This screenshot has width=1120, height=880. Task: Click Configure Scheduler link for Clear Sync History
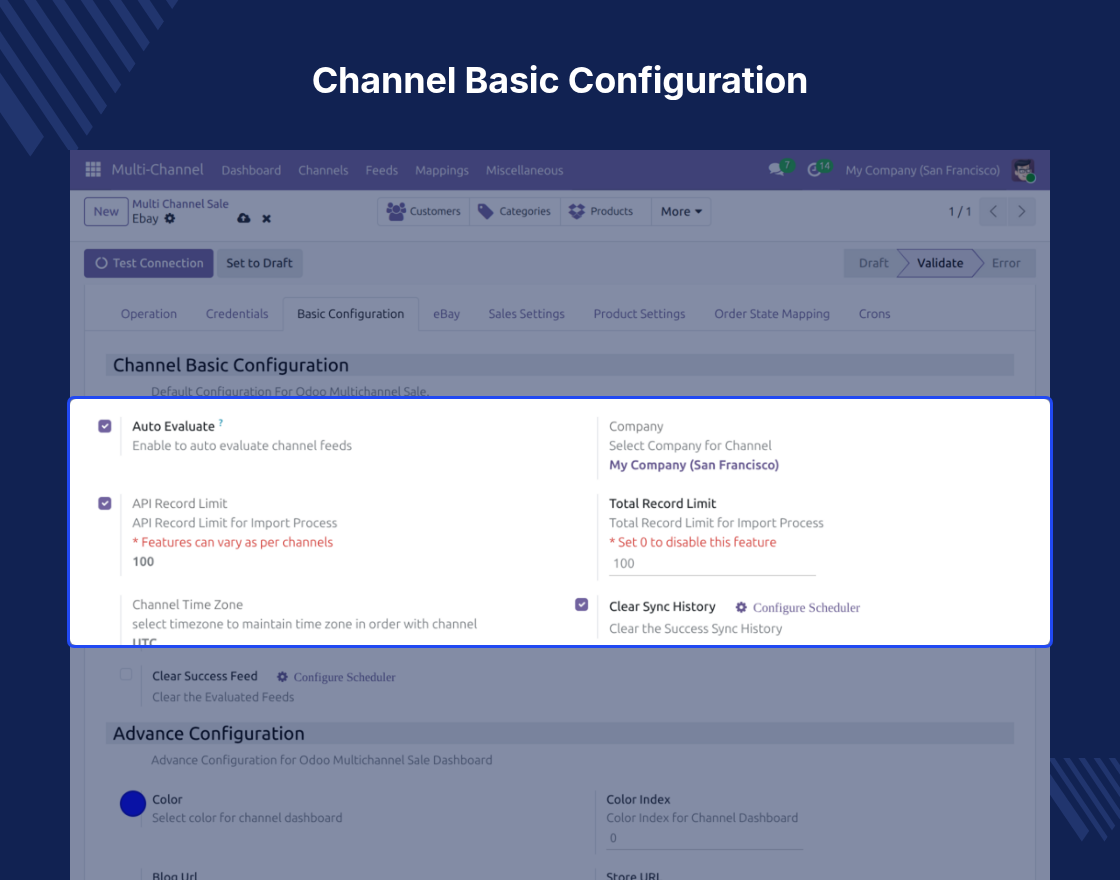point(806,608)
